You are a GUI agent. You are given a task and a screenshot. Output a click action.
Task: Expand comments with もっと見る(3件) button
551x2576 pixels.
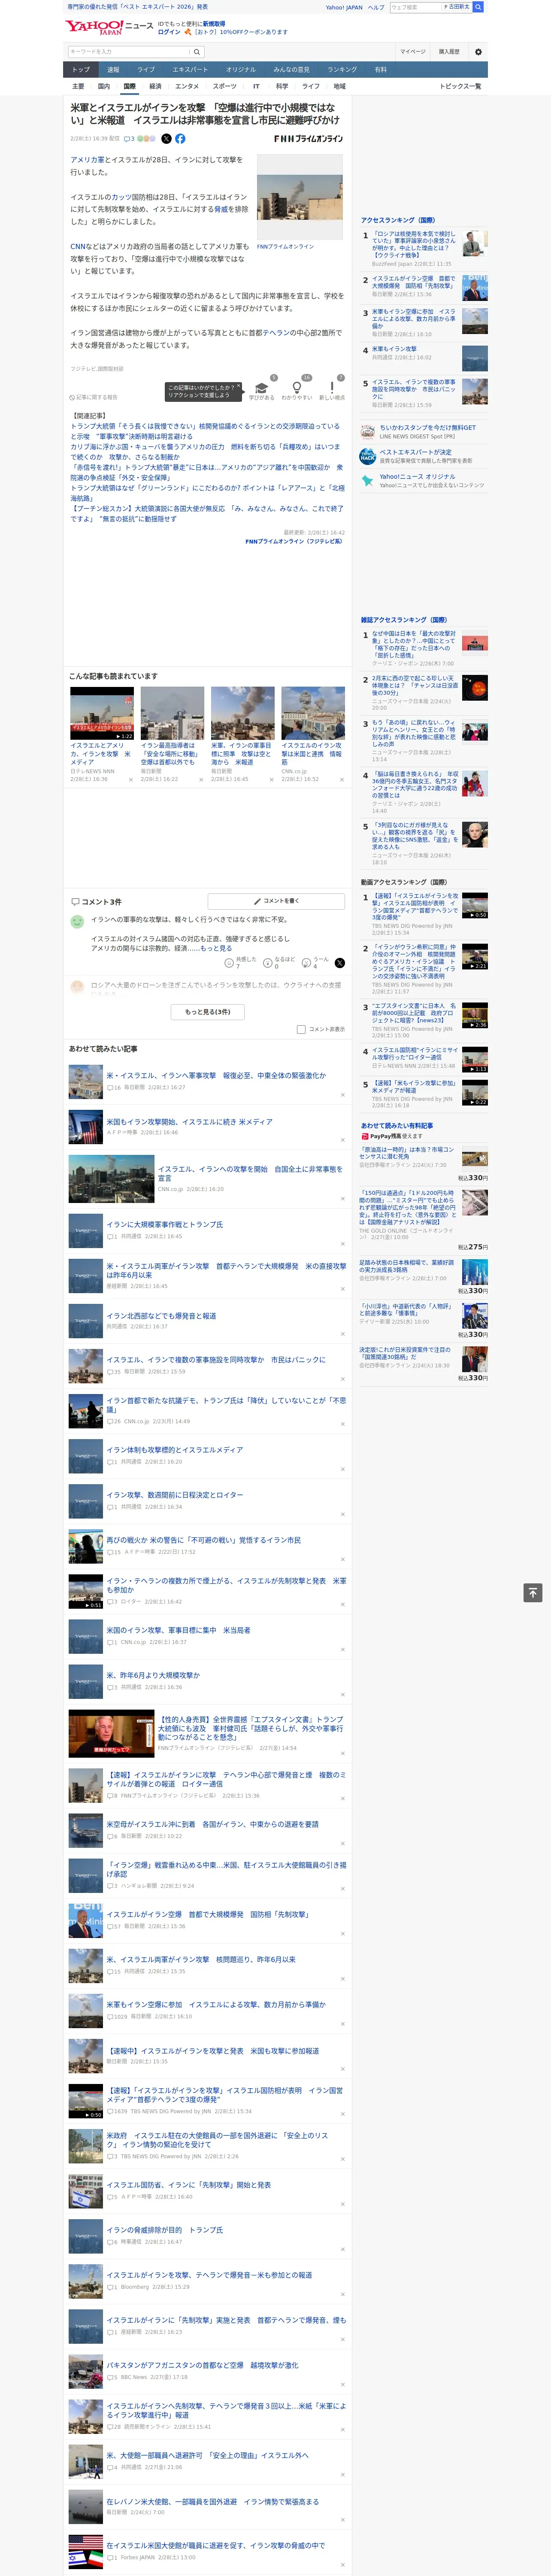208,1011
